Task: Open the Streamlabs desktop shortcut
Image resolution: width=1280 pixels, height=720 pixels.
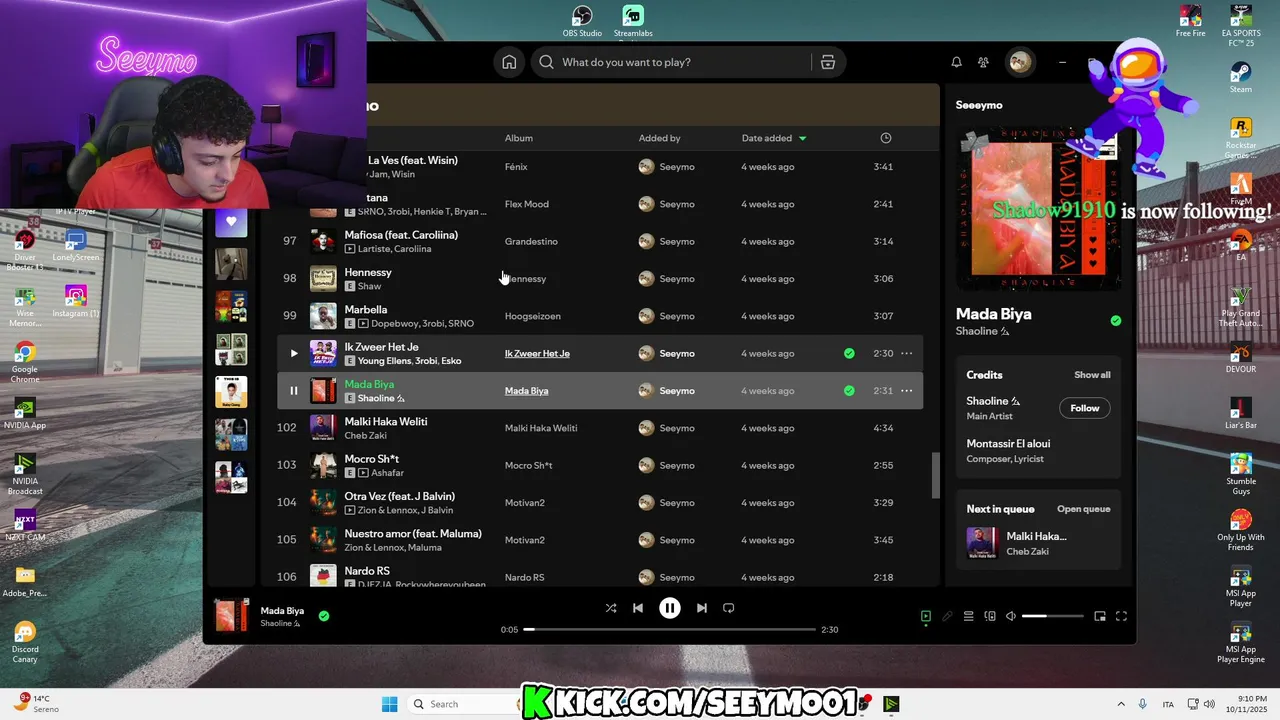Action: [633, 22]
